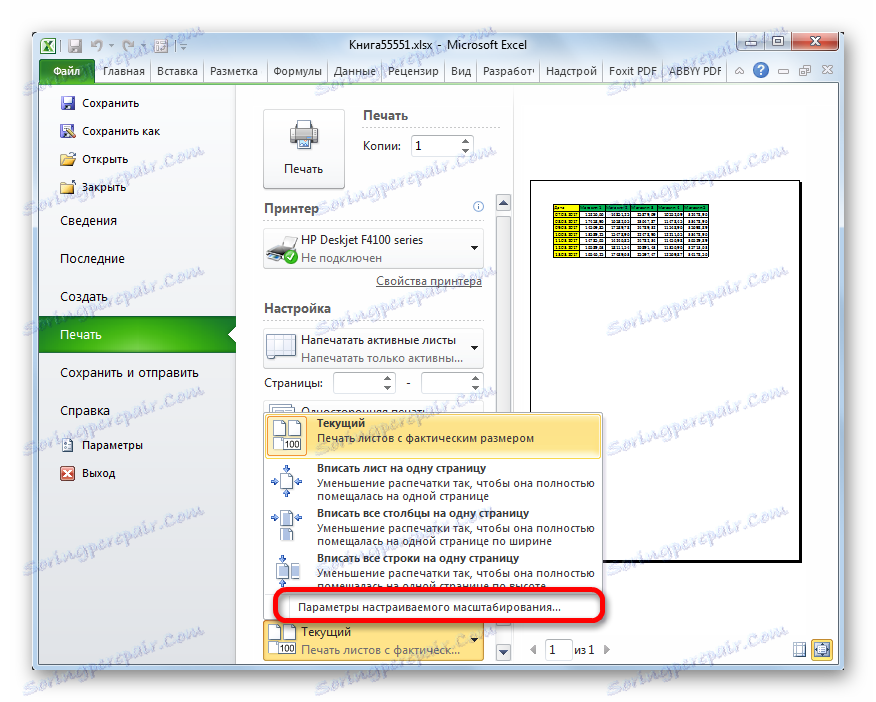Screen dimensions: 876x702
Task: Click the Save icon in the Quick Access Toolbar
Action: click(75, 45)
